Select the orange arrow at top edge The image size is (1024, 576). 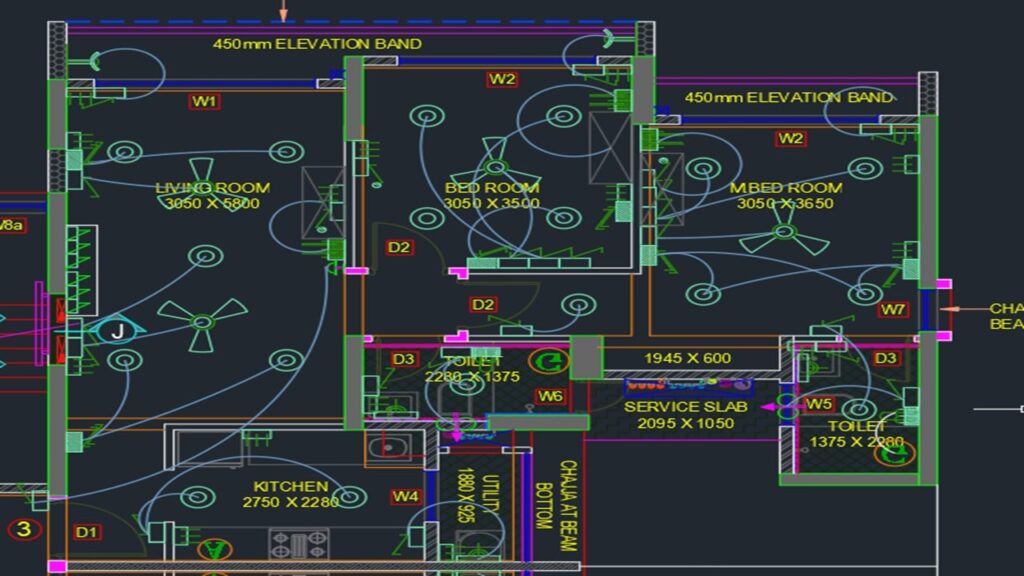click(x=283, y=10)
